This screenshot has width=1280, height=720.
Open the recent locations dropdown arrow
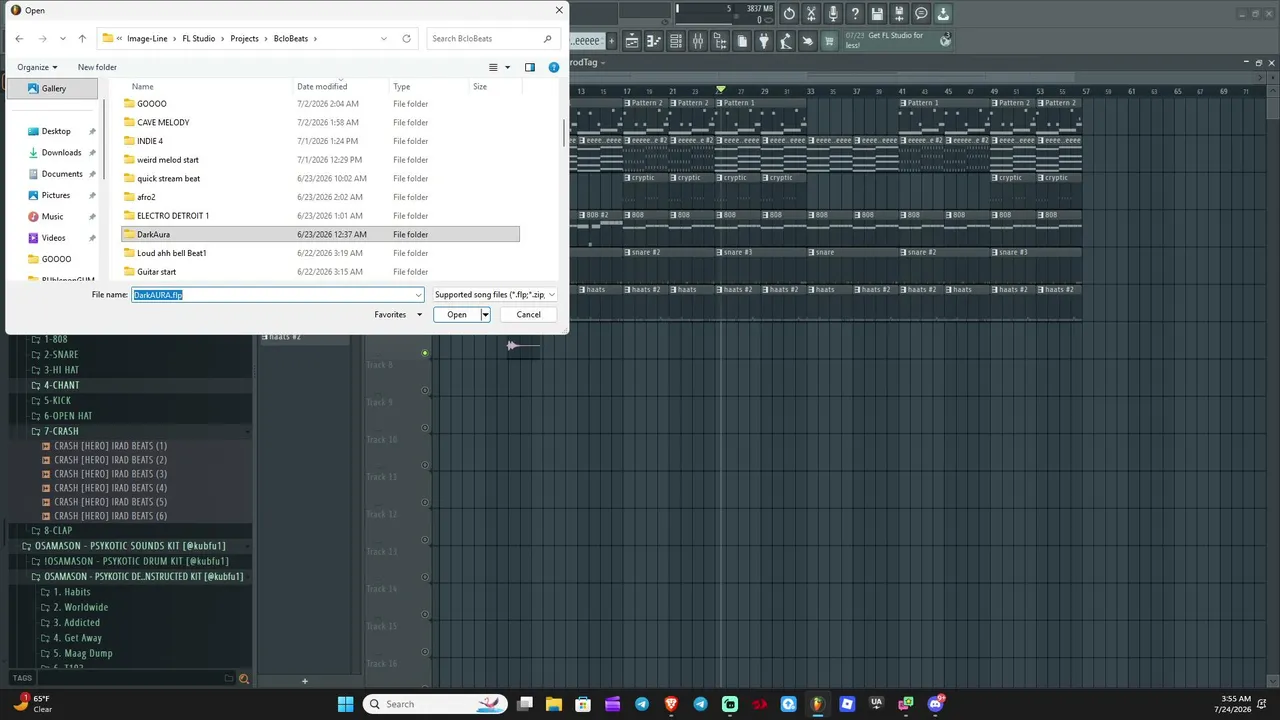(63, 39)
